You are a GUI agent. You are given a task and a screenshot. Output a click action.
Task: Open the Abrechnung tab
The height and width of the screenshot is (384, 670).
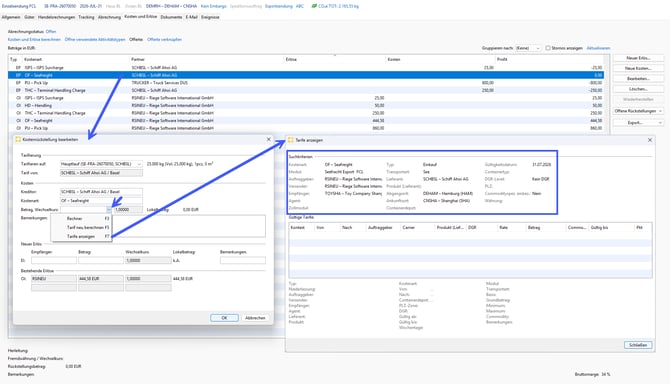click(109, 17)
